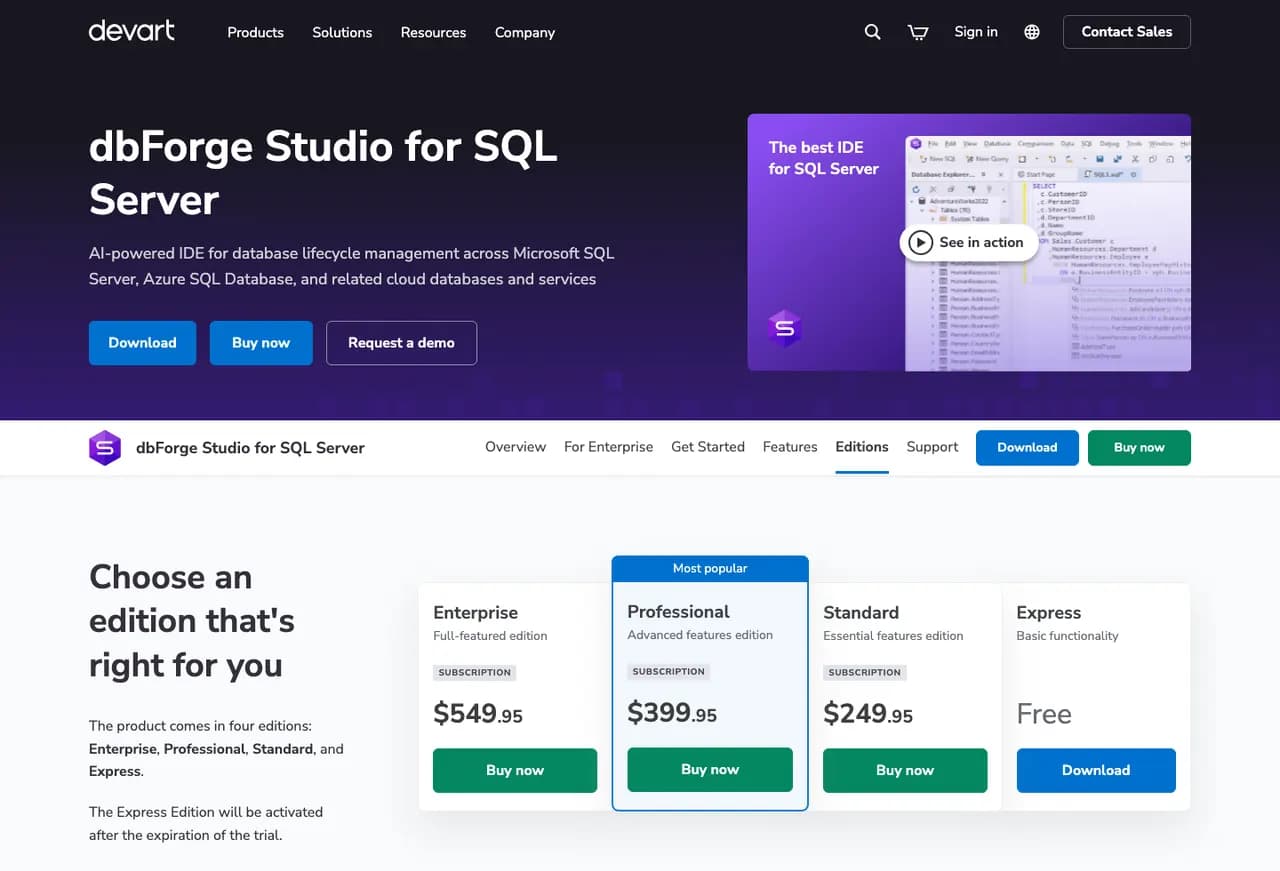Open the site search magnifier icon

(x=872, y=32)
